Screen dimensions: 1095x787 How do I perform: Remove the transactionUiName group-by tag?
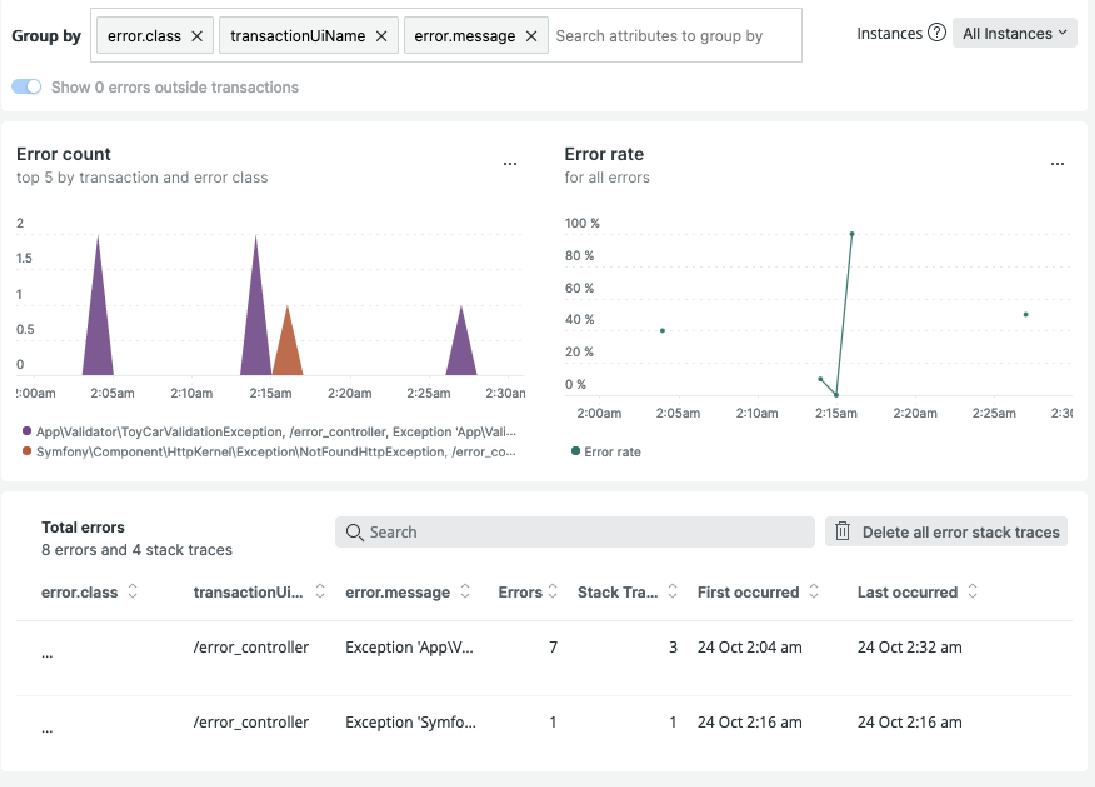pyautogui.click(x=381, y=36)
